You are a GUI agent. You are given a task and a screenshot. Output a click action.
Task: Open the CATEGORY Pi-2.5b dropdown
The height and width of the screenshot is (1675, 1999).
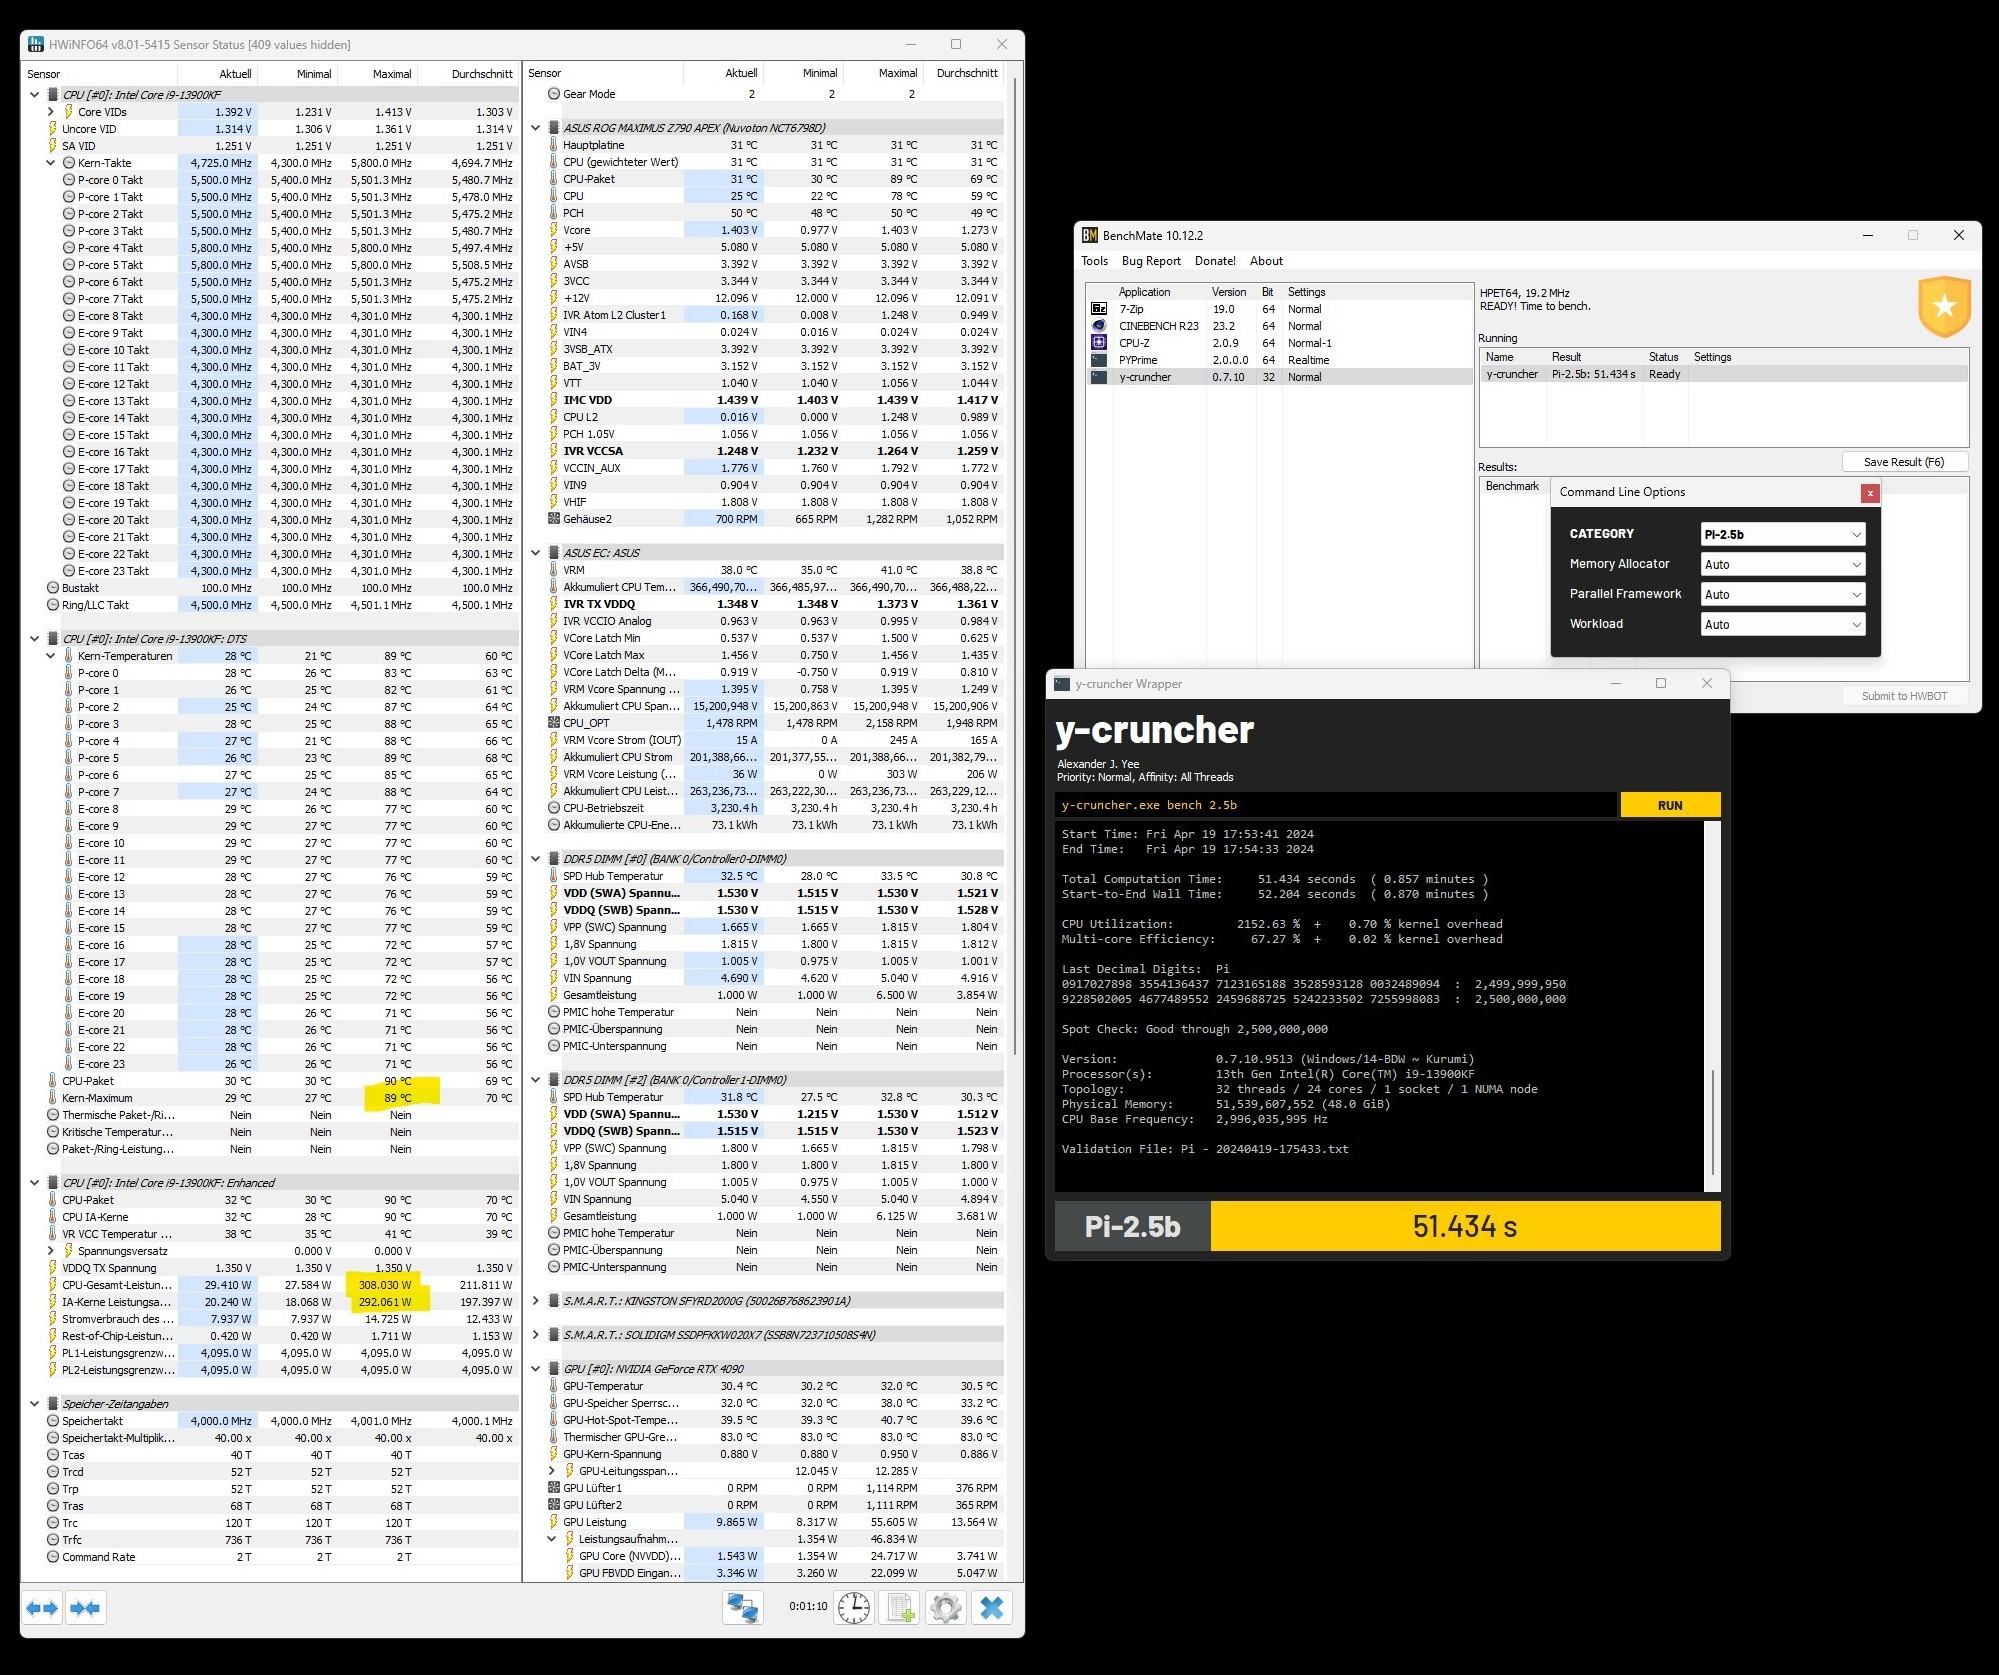(1782, 534)
